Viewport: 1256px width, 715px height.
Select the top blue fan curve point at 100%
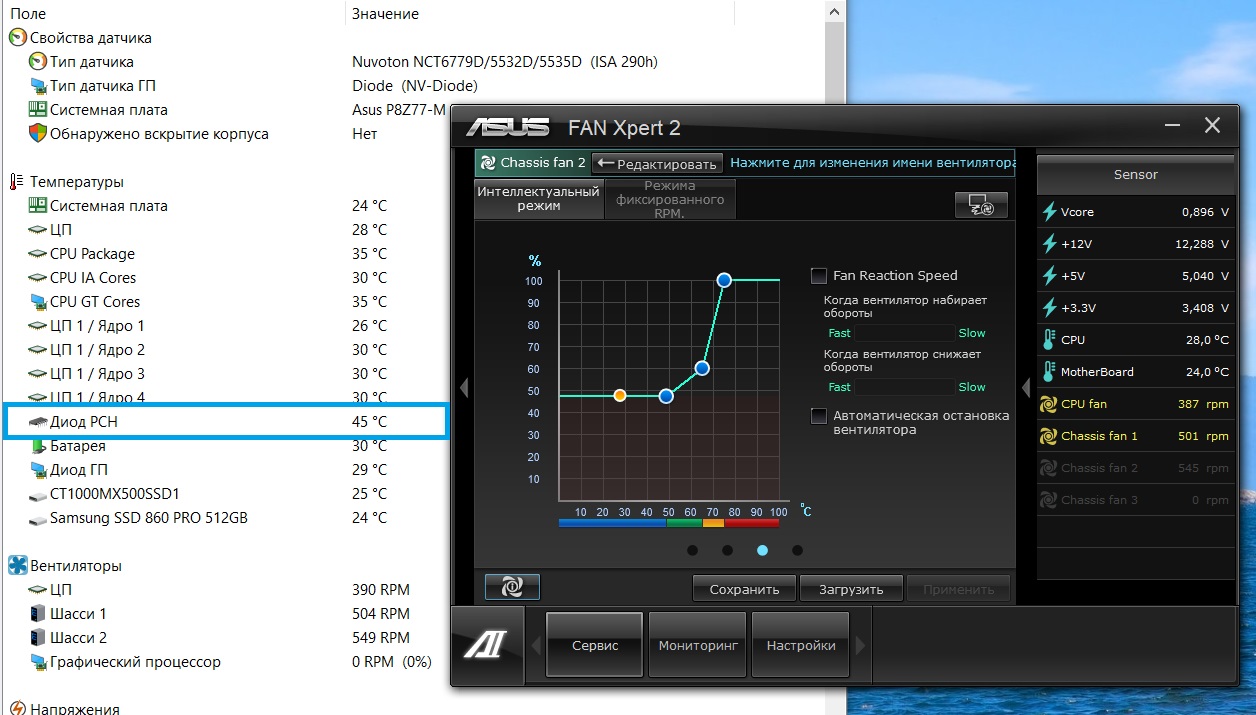coord(724,280)
